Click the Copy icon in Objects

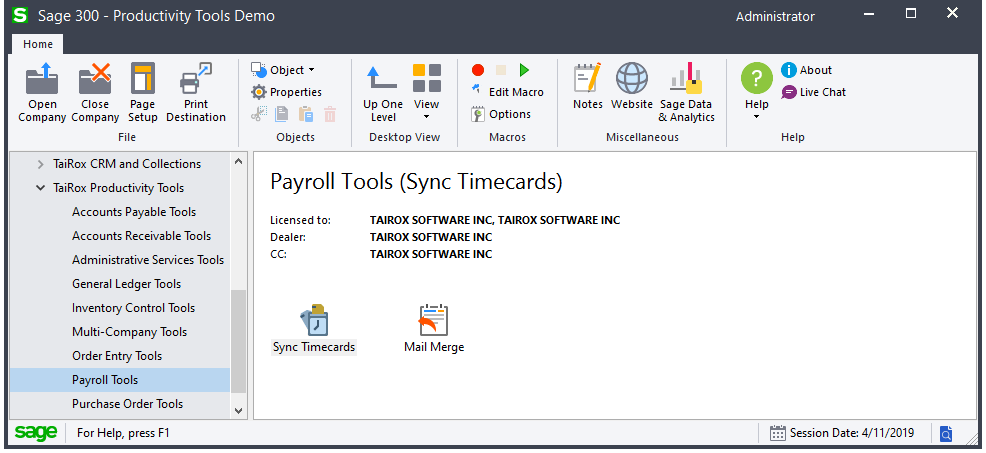coord(282,114)
